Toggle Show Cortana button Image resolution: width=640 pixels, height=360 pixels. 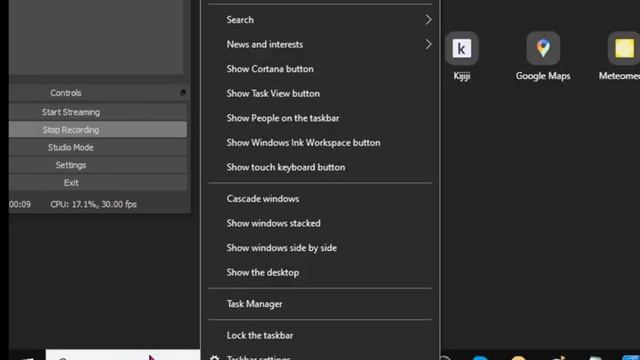(320, 69)
